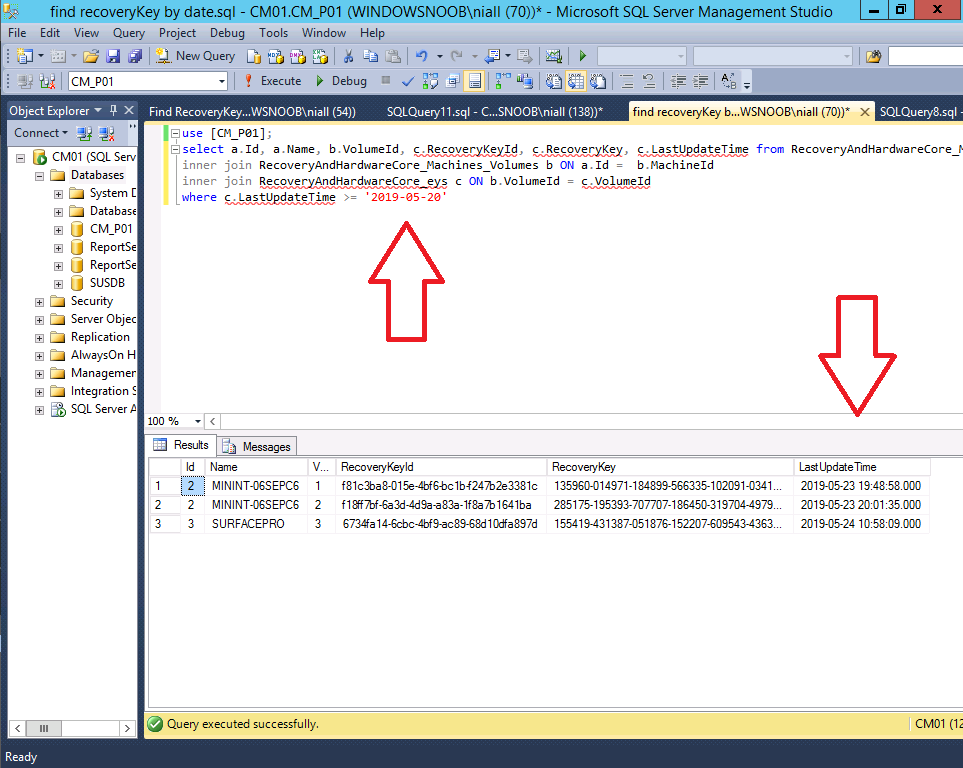This screenshot has width=963, height=768.
Task: Collapse the 'use [CM_P01]' code outline
Action: click(x=175, y=133)
